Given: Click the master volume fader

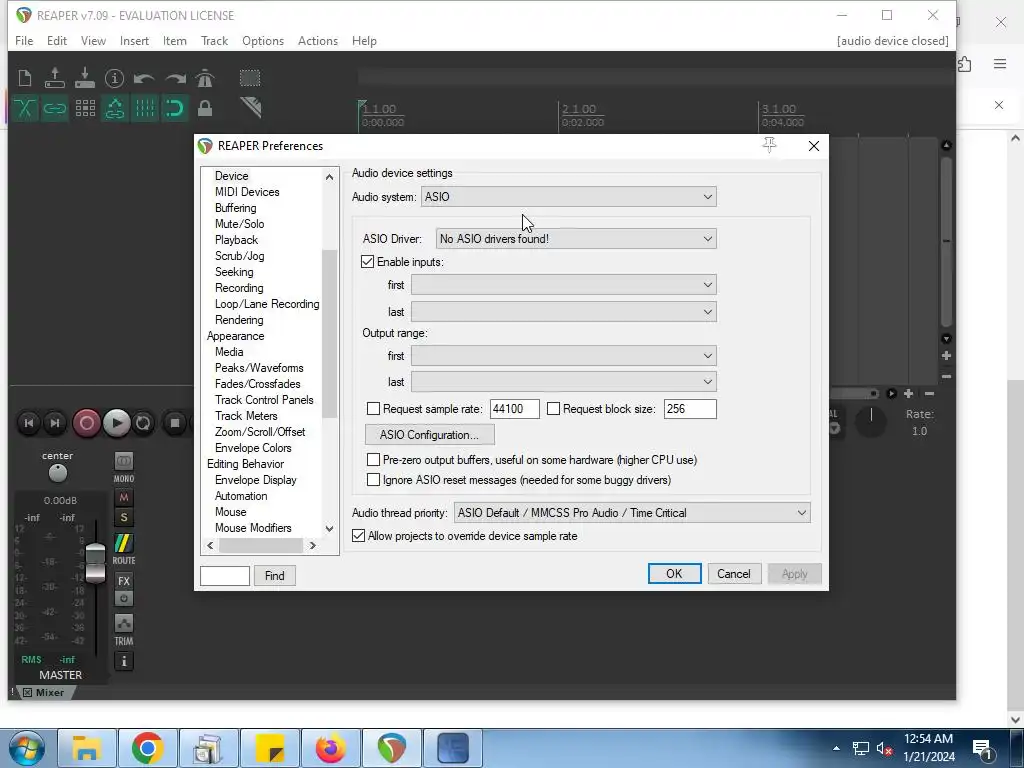Looking at the screenshot, I should (95, 563).
